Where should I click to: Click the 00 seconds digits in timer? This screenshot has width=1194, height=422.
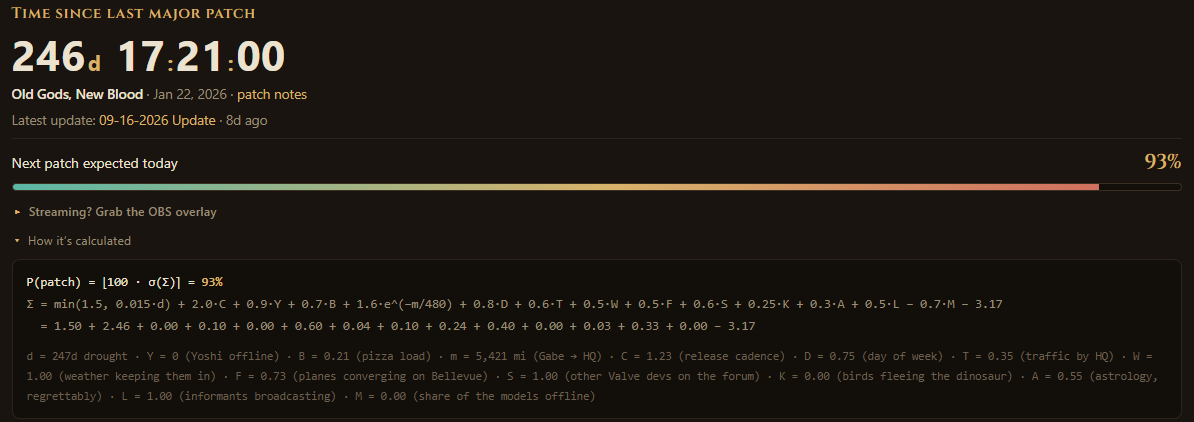click(260, 57)
